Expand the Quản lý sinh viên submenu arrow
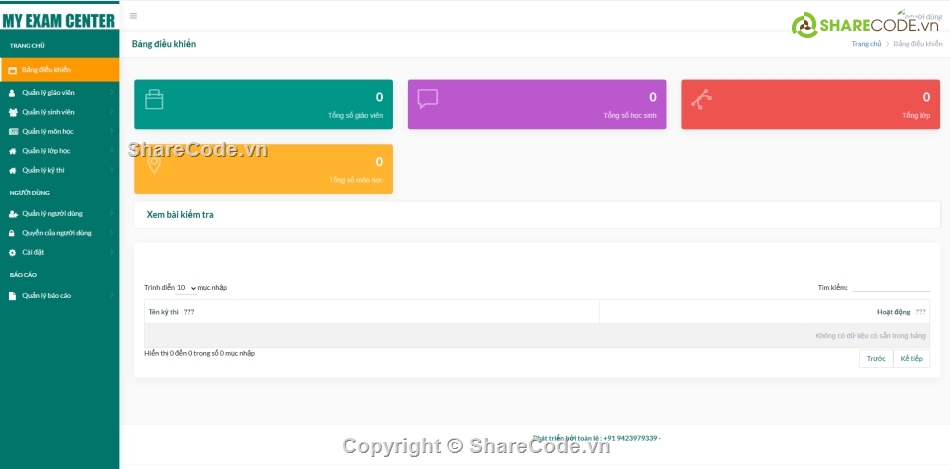The width and height of the screenshot is (950, 469). coord(111,112)
